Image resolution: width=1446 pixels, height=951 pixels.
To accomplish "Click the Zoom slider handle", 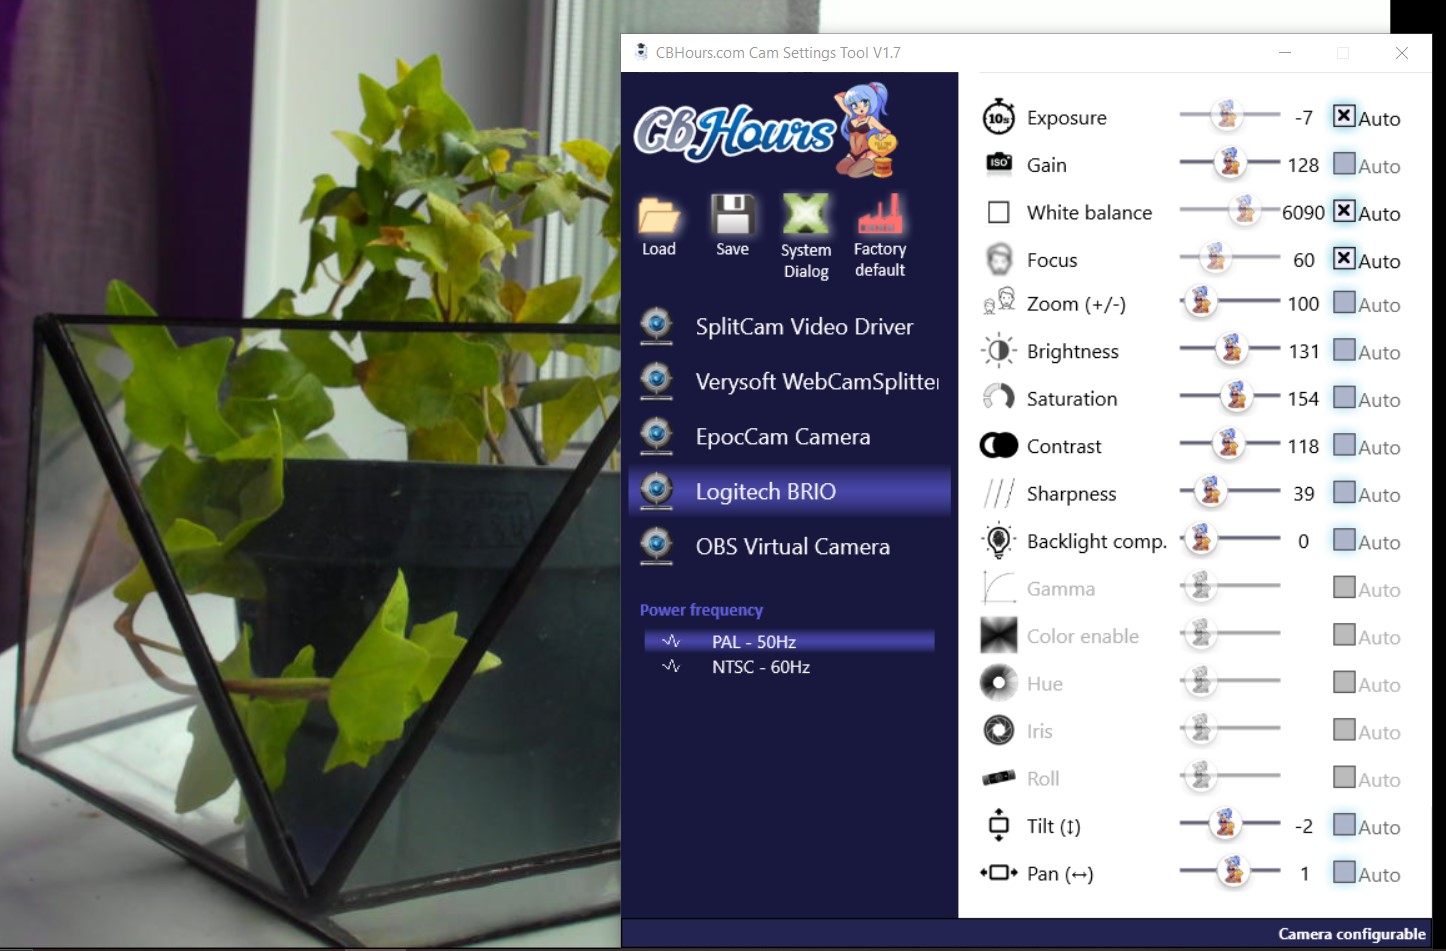I will pyautogui.click(x=1201, y=301).
